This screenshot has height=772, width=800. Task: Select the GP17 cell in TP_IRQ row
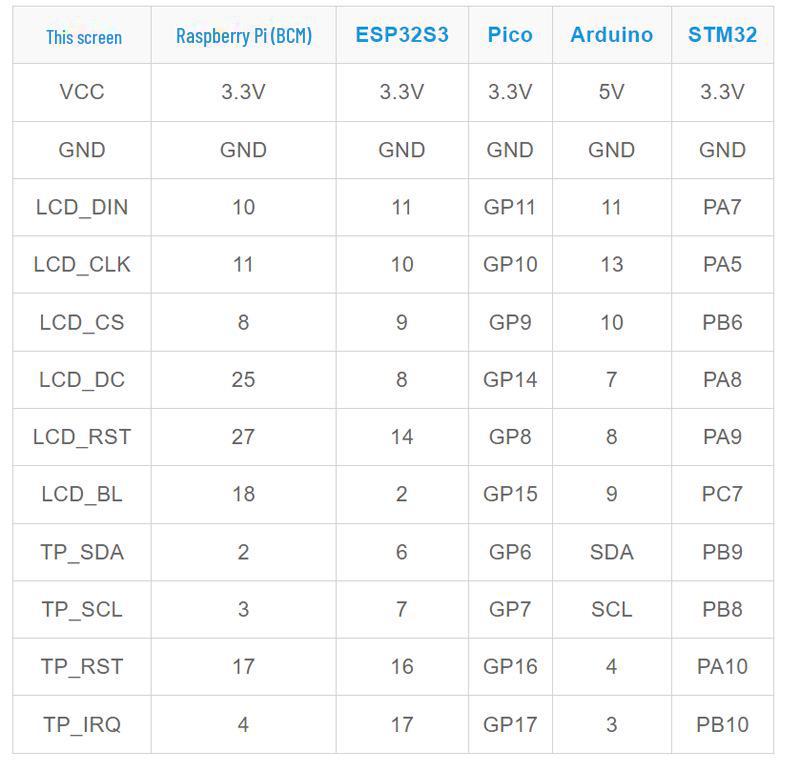510,725
